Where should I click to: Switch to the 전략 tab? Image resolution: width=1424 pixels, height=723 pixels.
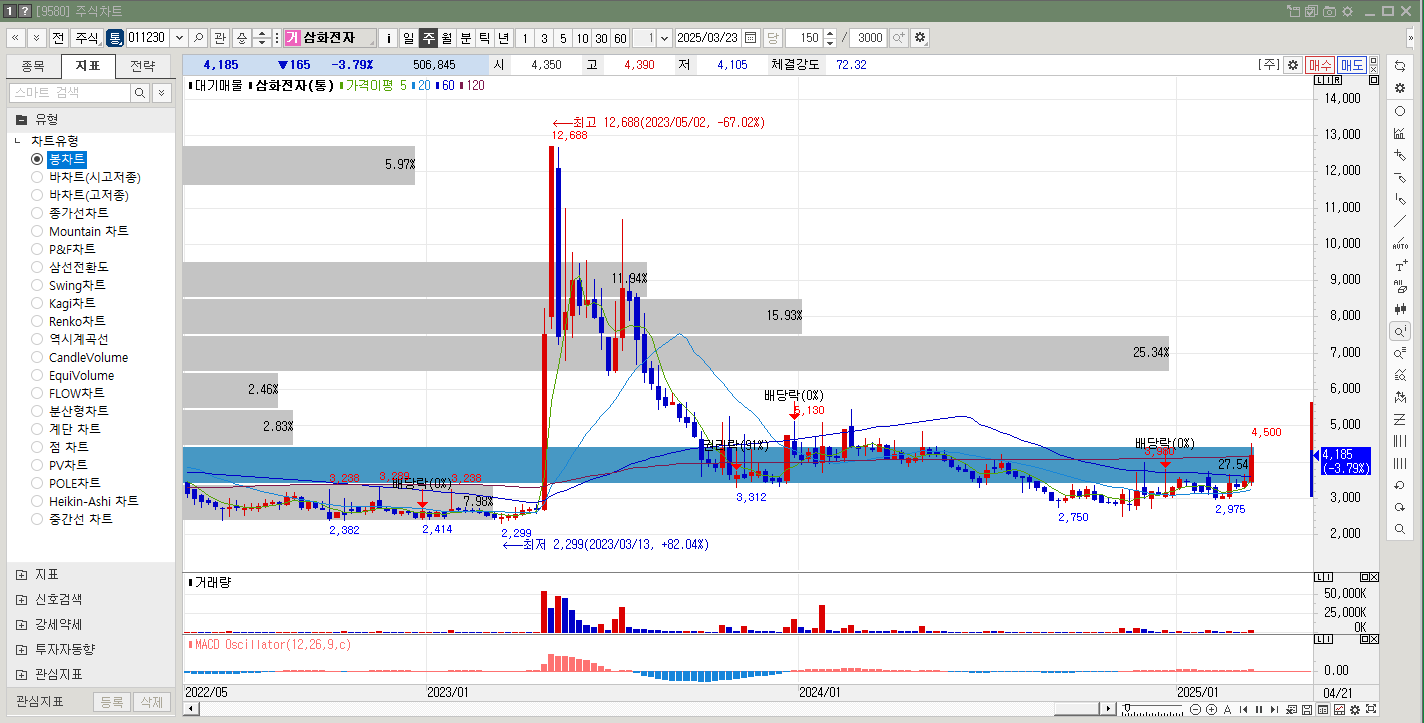[143, 67]
